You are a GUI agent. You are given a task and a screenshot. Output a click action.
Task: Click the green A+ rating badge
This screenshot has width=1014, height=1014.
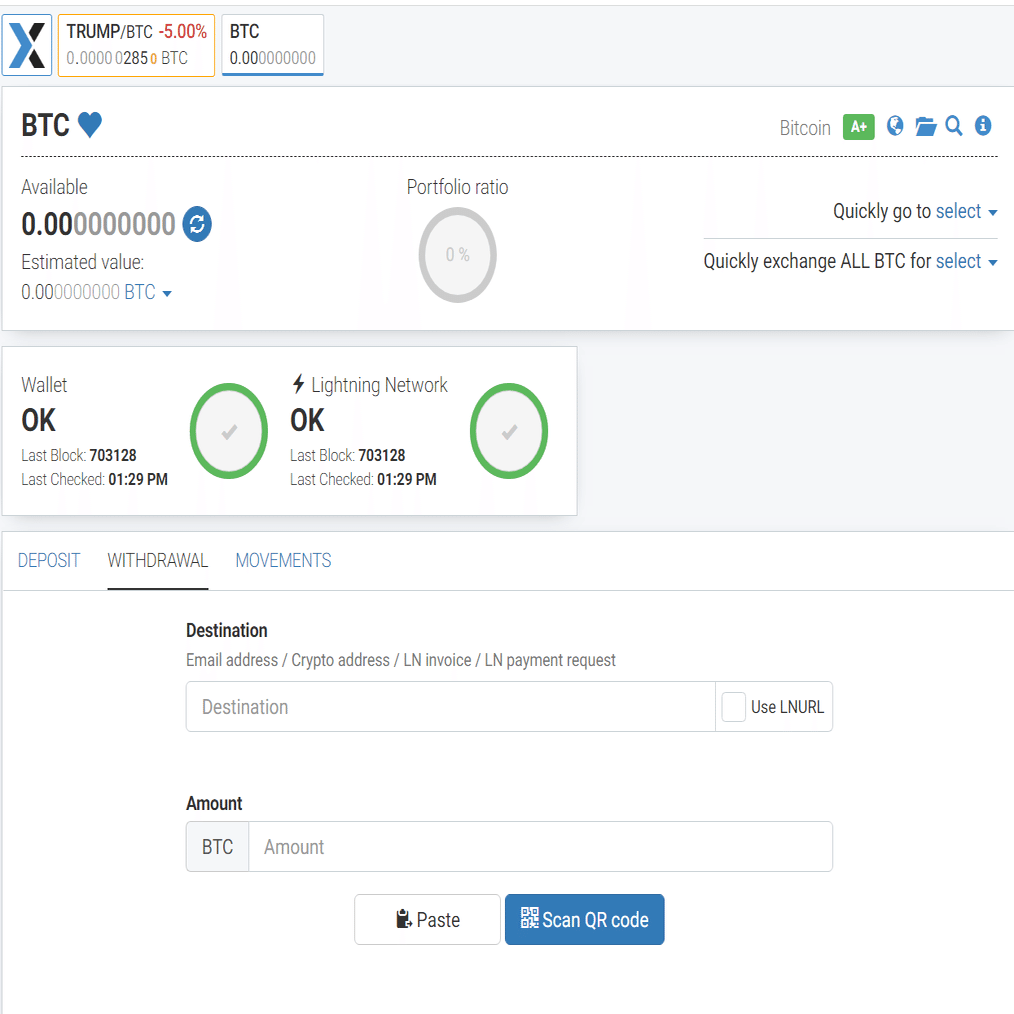858,127
